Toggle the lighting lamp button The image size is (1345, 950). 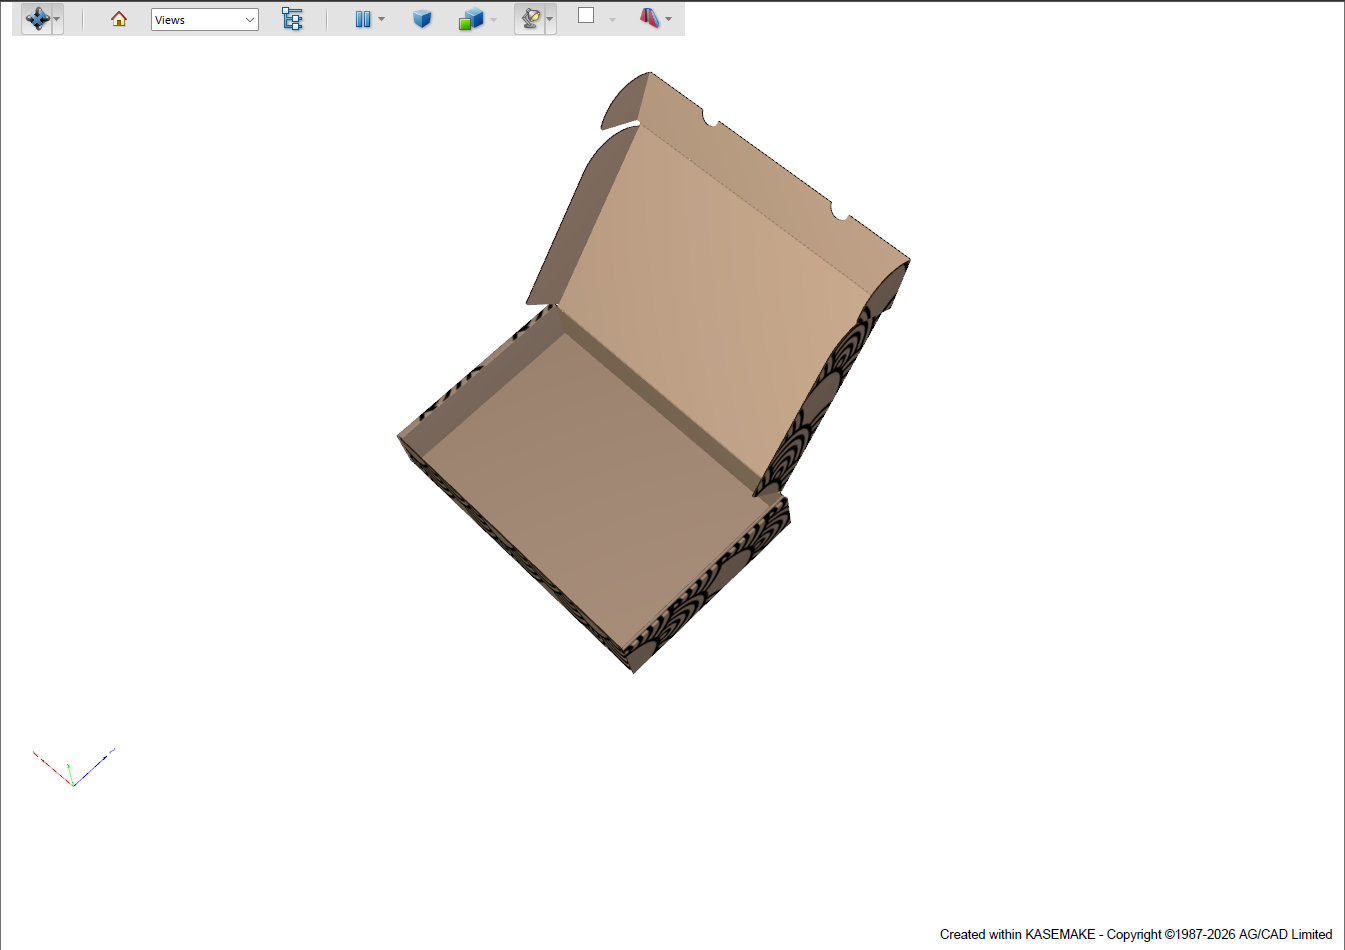point(530,19)
